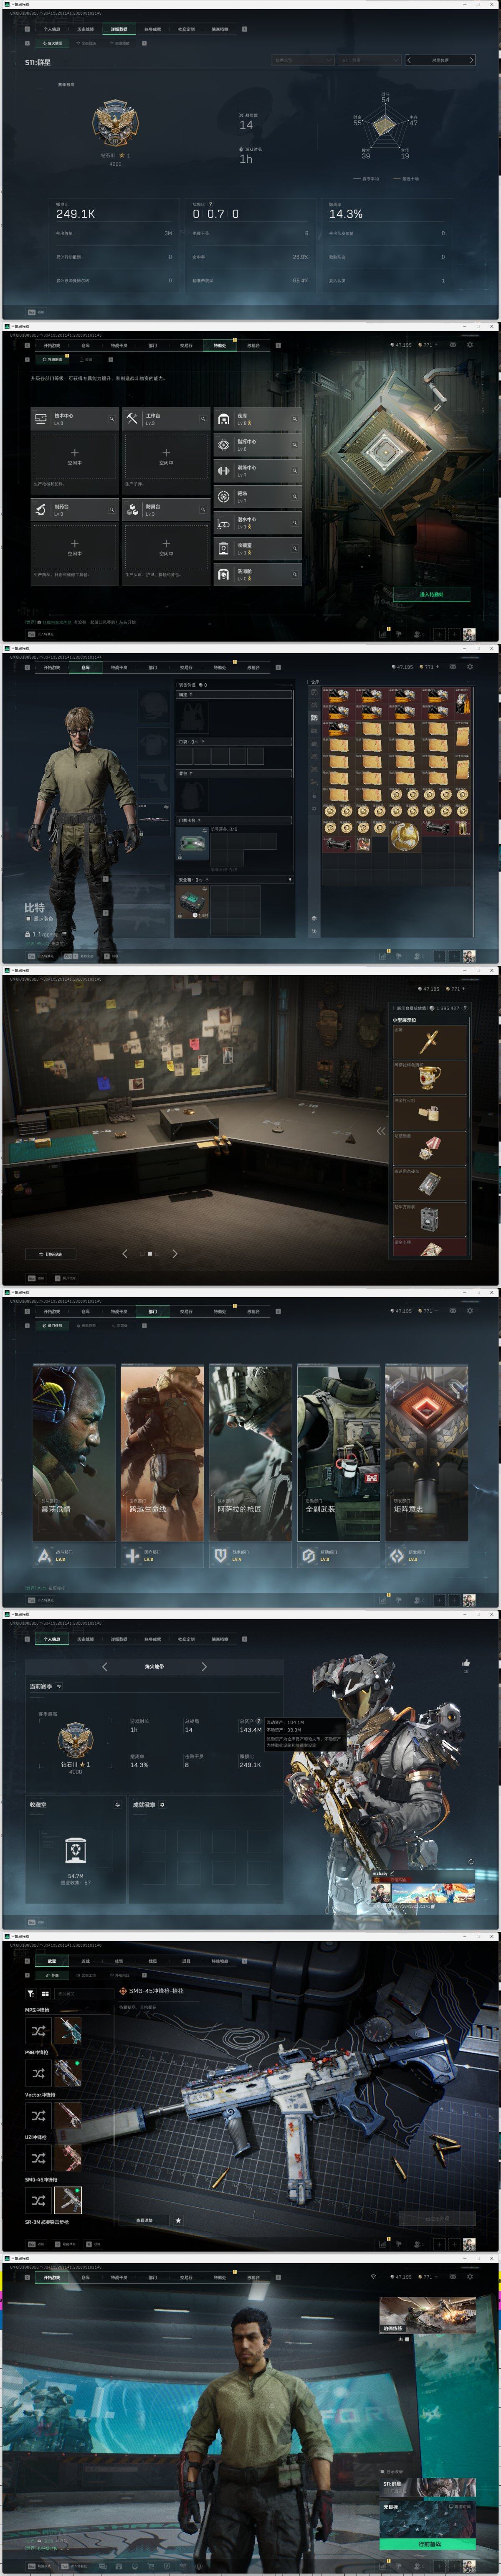
Task: Select 洗浴间 row in facility list
Action: (x=257, y=574)
